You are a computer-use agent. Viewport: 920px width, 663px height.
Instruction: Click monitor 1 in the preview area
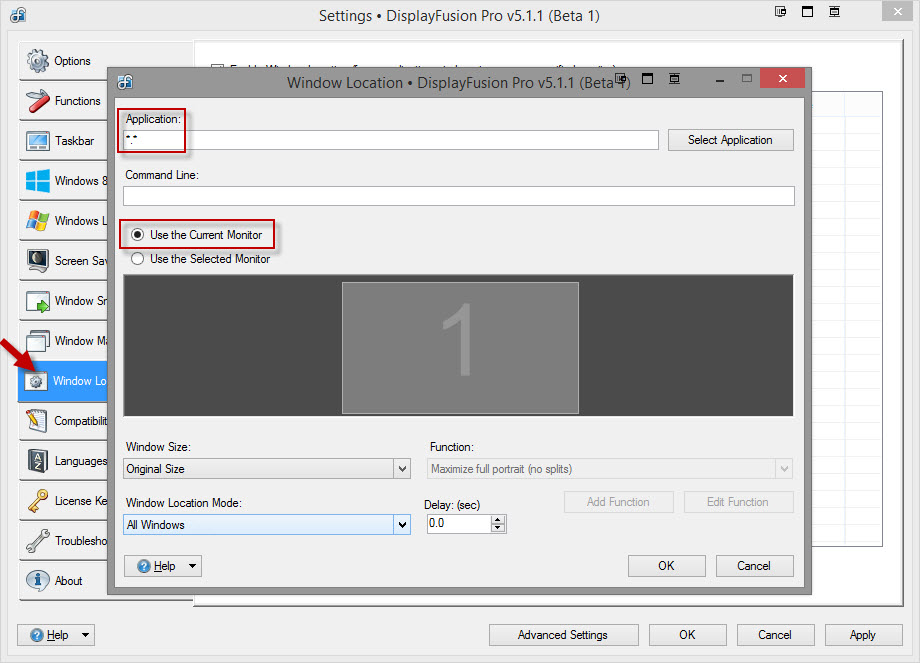[460, 347]
